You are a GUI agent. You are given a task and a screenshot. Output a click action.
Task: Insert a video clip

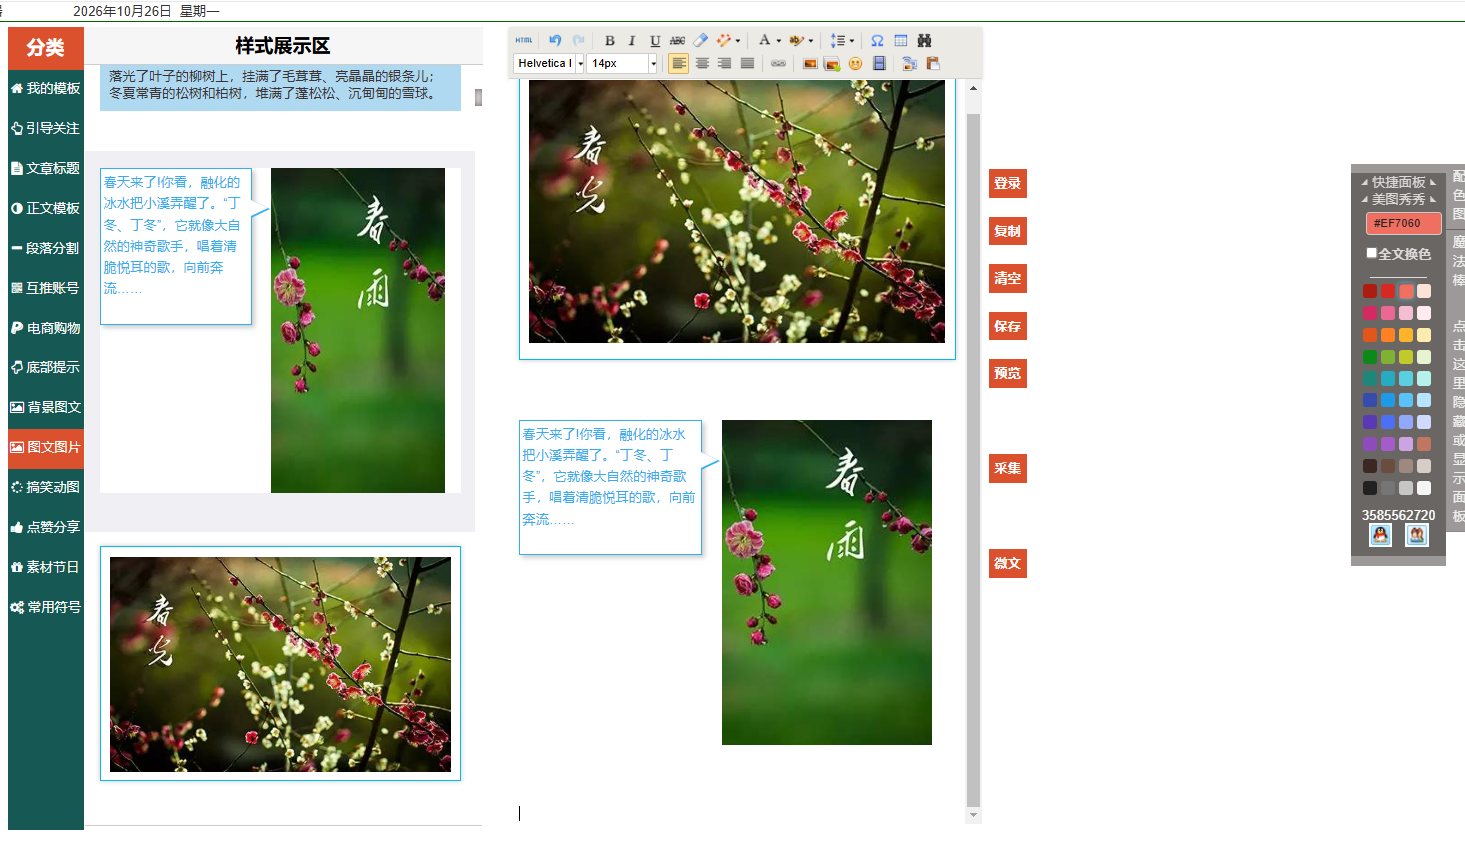(x=879, y=63)
